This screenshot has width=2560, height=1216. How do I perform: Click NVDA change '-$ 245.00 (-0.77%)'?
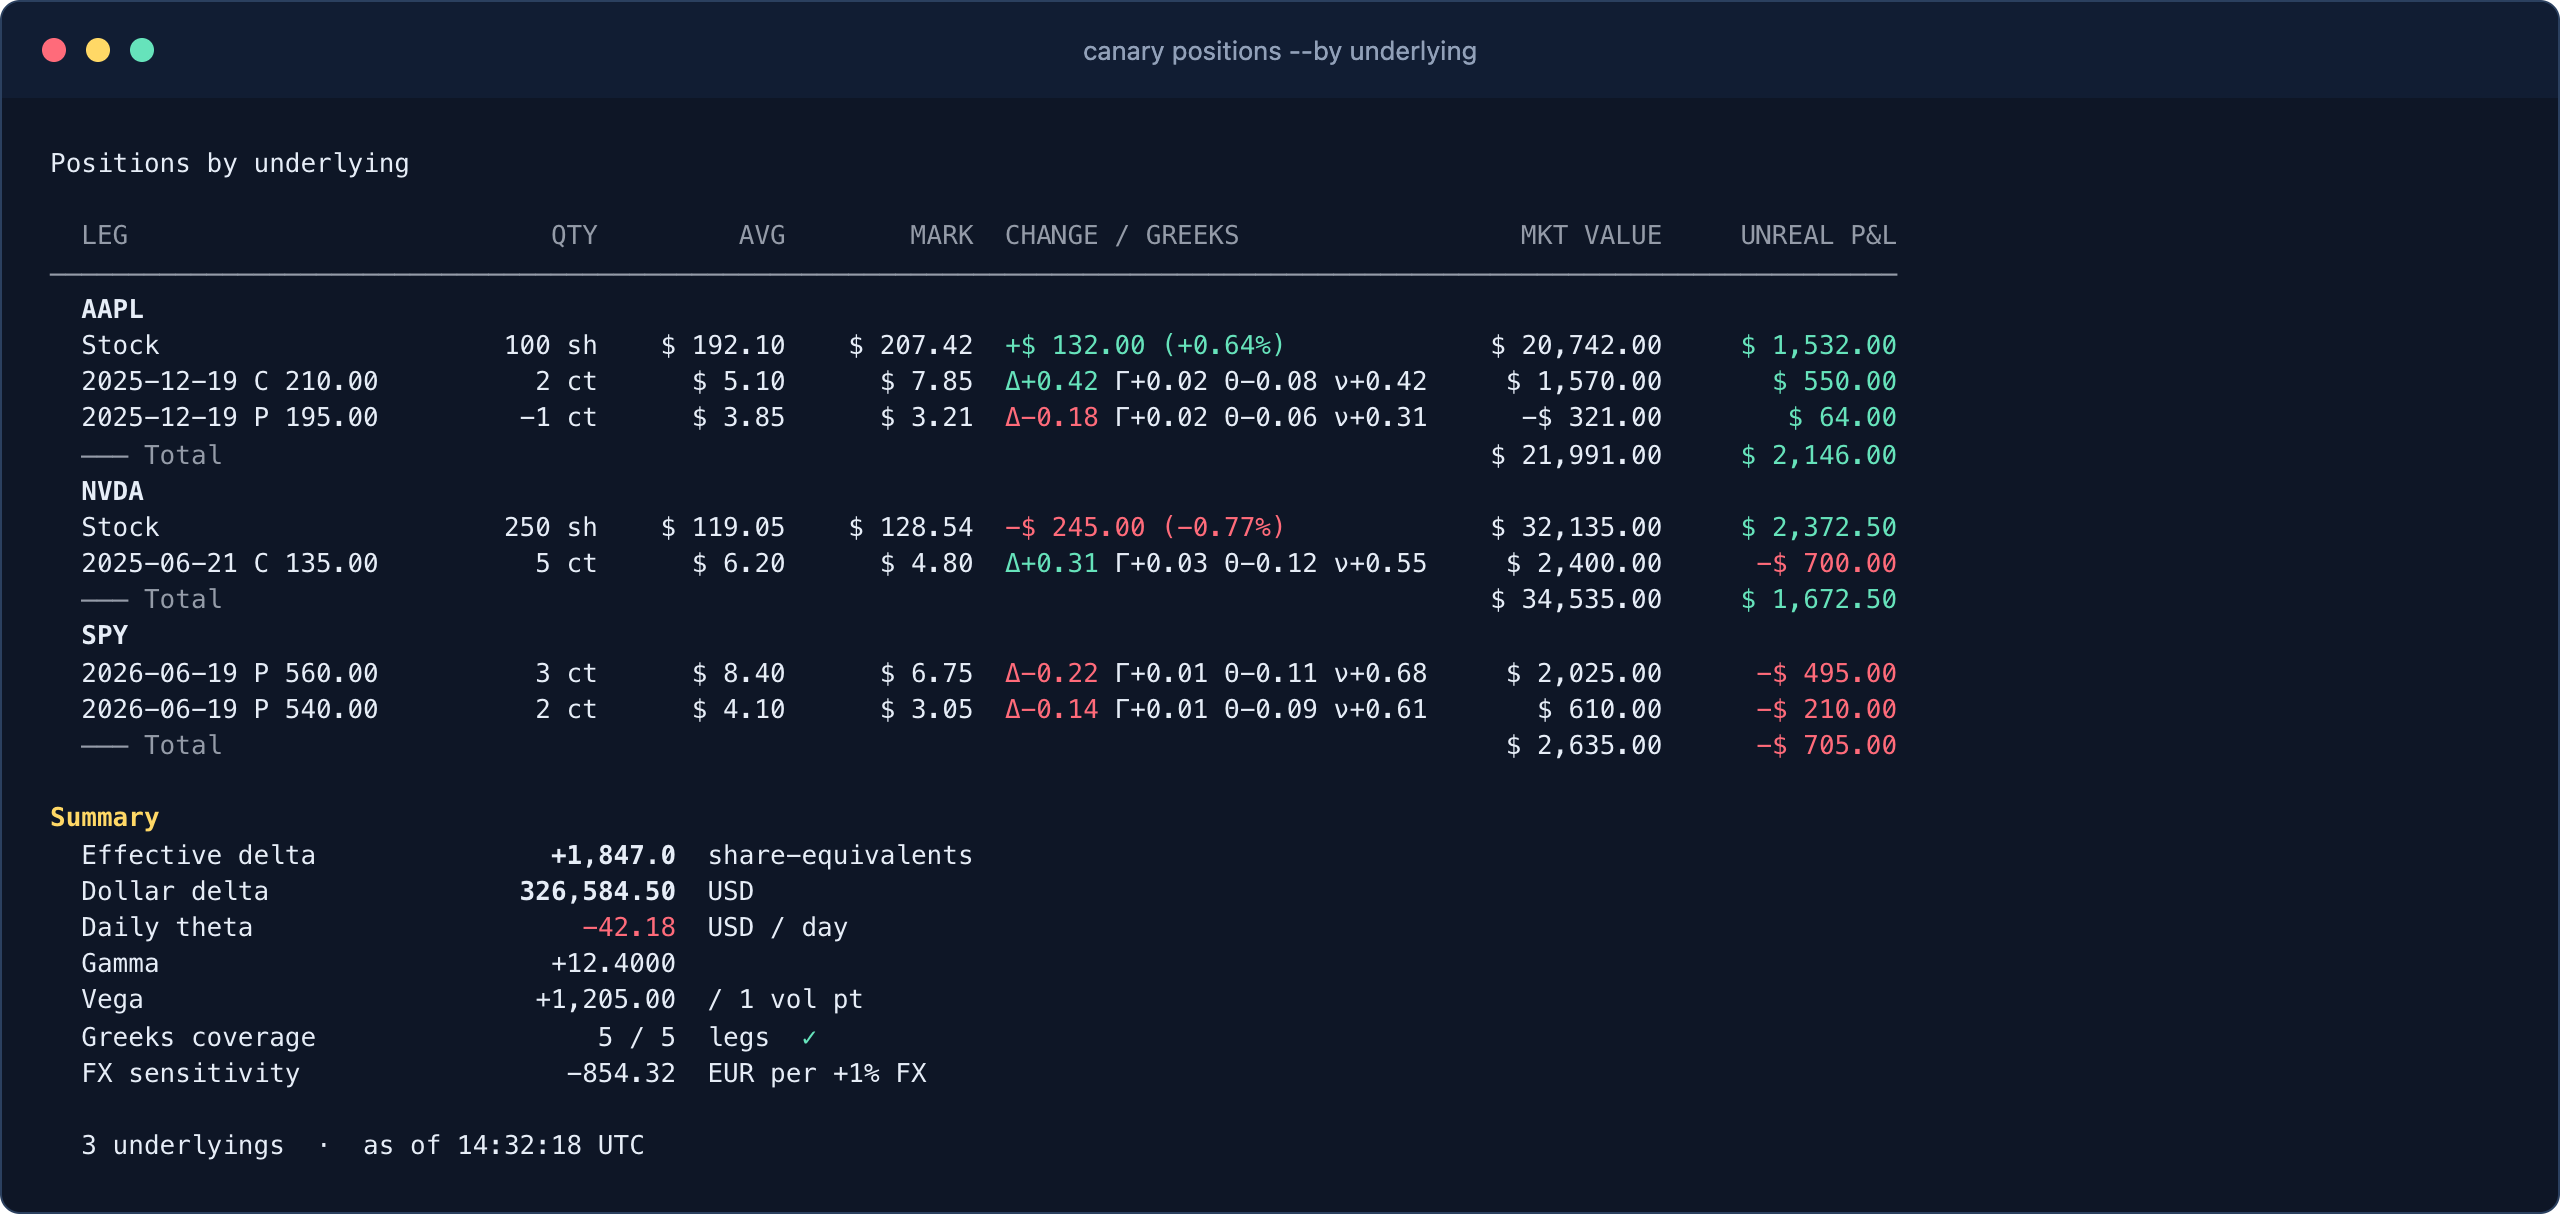(x=1145, y=527)
